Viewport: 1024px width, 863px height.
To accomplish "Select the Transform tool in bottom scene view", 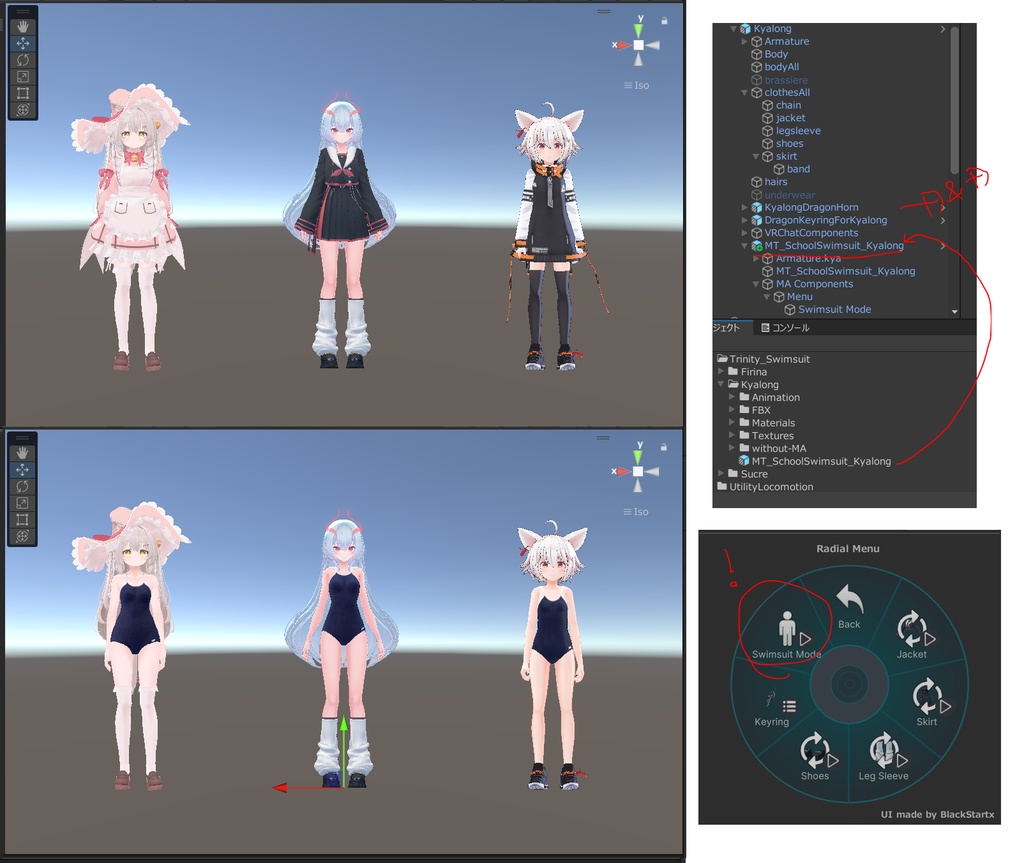I will [x=22, y=536].
